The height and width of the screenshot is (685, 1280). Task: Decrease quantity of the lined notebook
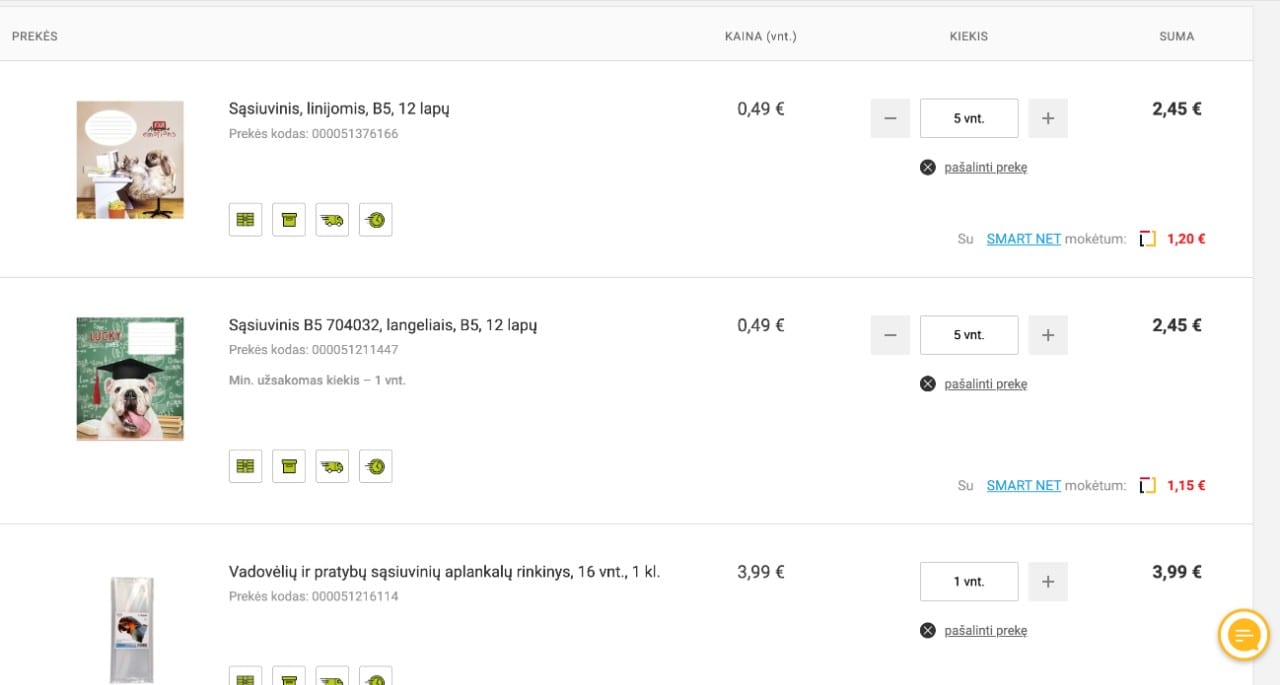(890, 118)
